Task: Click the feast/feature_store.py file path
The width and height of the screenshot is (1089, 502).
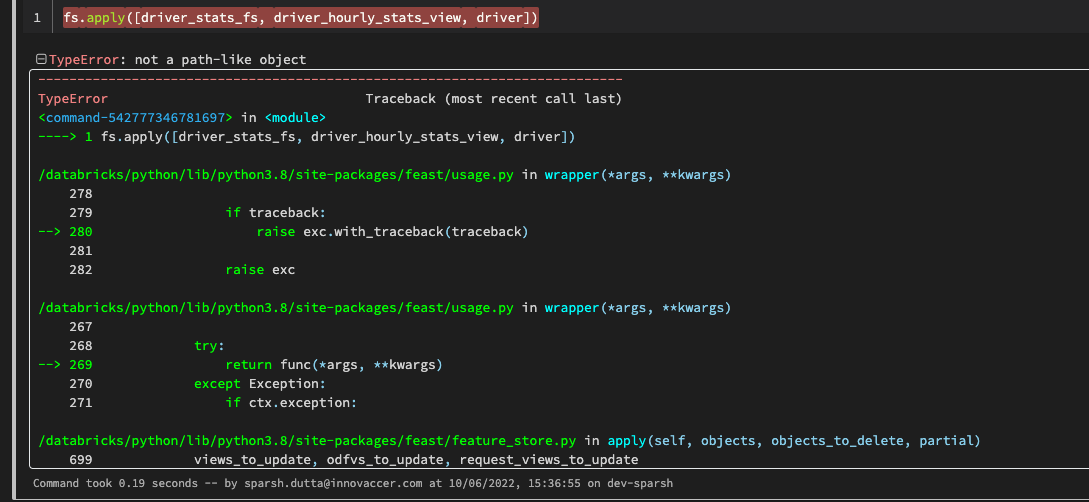Action: [x=308, y=440]
